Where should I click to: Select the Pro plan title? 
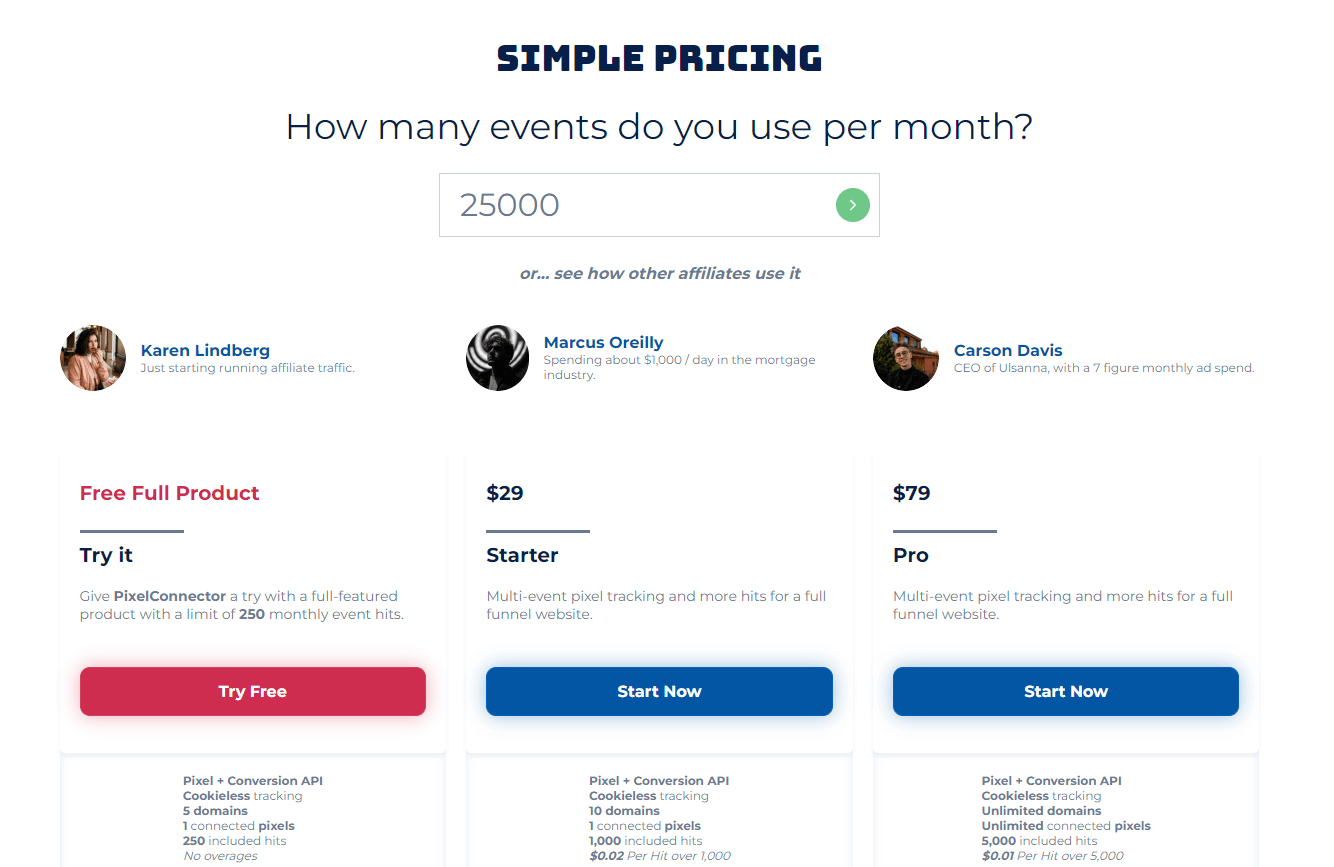pyautogui.click(x=910, y=555)
